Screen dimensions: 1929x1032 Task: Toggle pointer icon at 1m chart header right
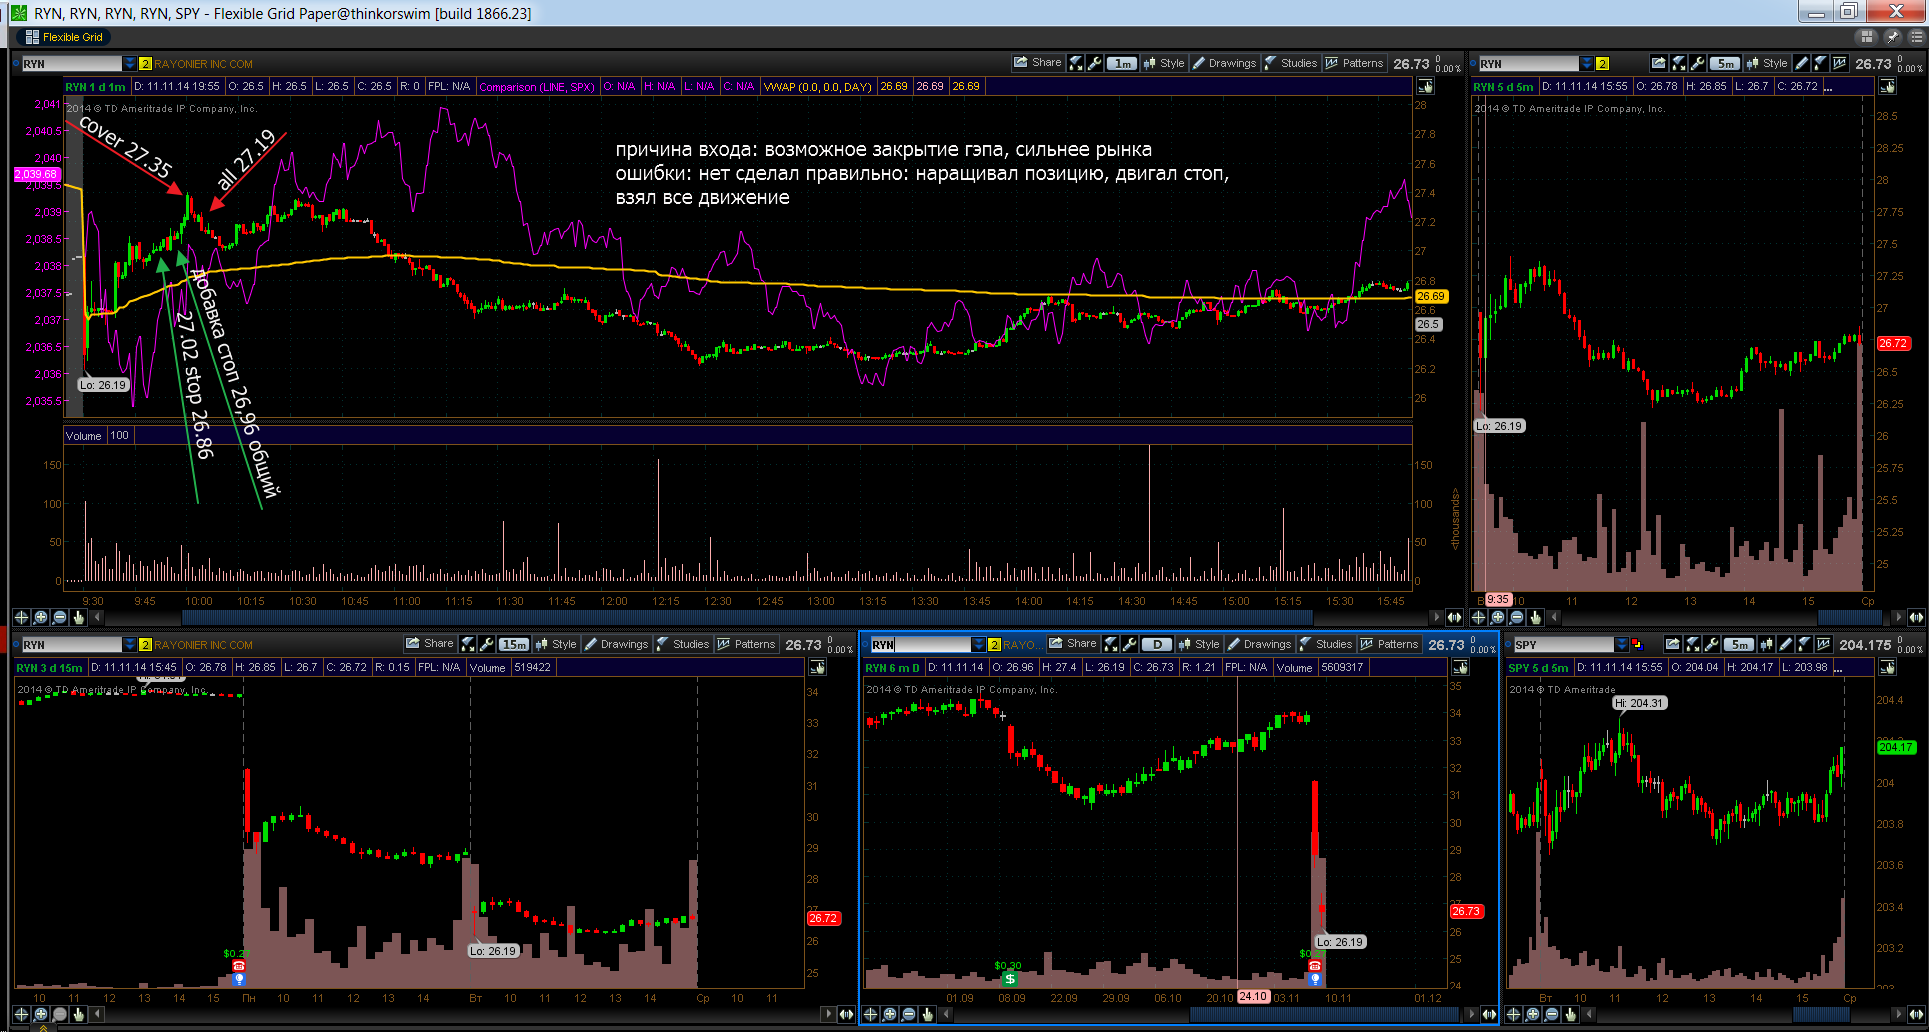[1425, 87]
